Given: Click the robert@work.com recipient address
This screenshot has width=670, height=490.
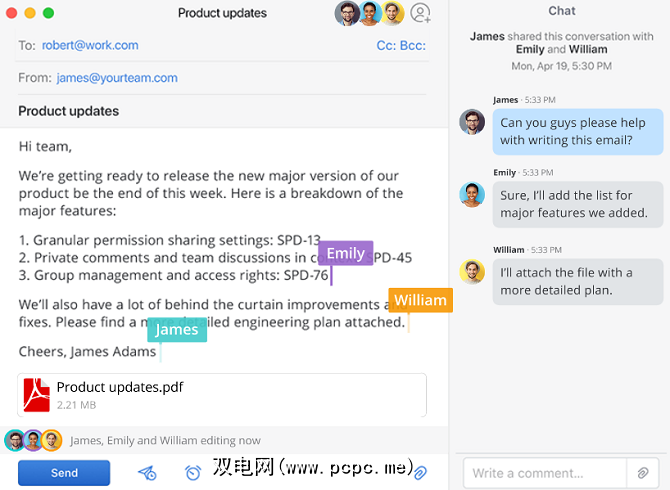Looking at the screenshot, I should click(x=90, y=45).
